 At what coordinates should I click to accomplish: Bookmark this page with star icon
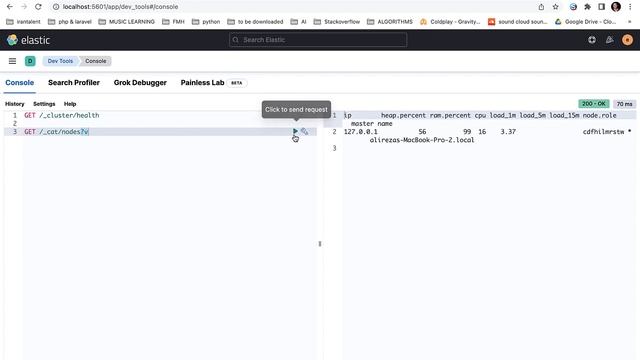(556, 7)
